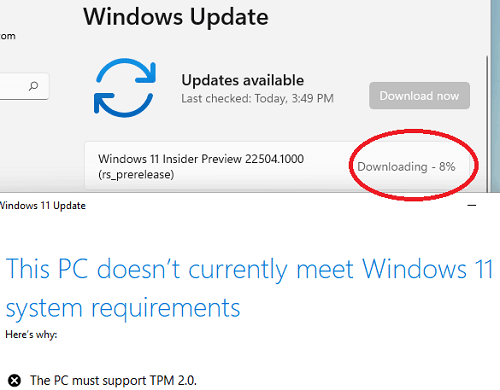The height and width of the screenshot is (390, 500).
Task: Click the This PC doesn't currently meet heading
Action: [x=249, y=269]
